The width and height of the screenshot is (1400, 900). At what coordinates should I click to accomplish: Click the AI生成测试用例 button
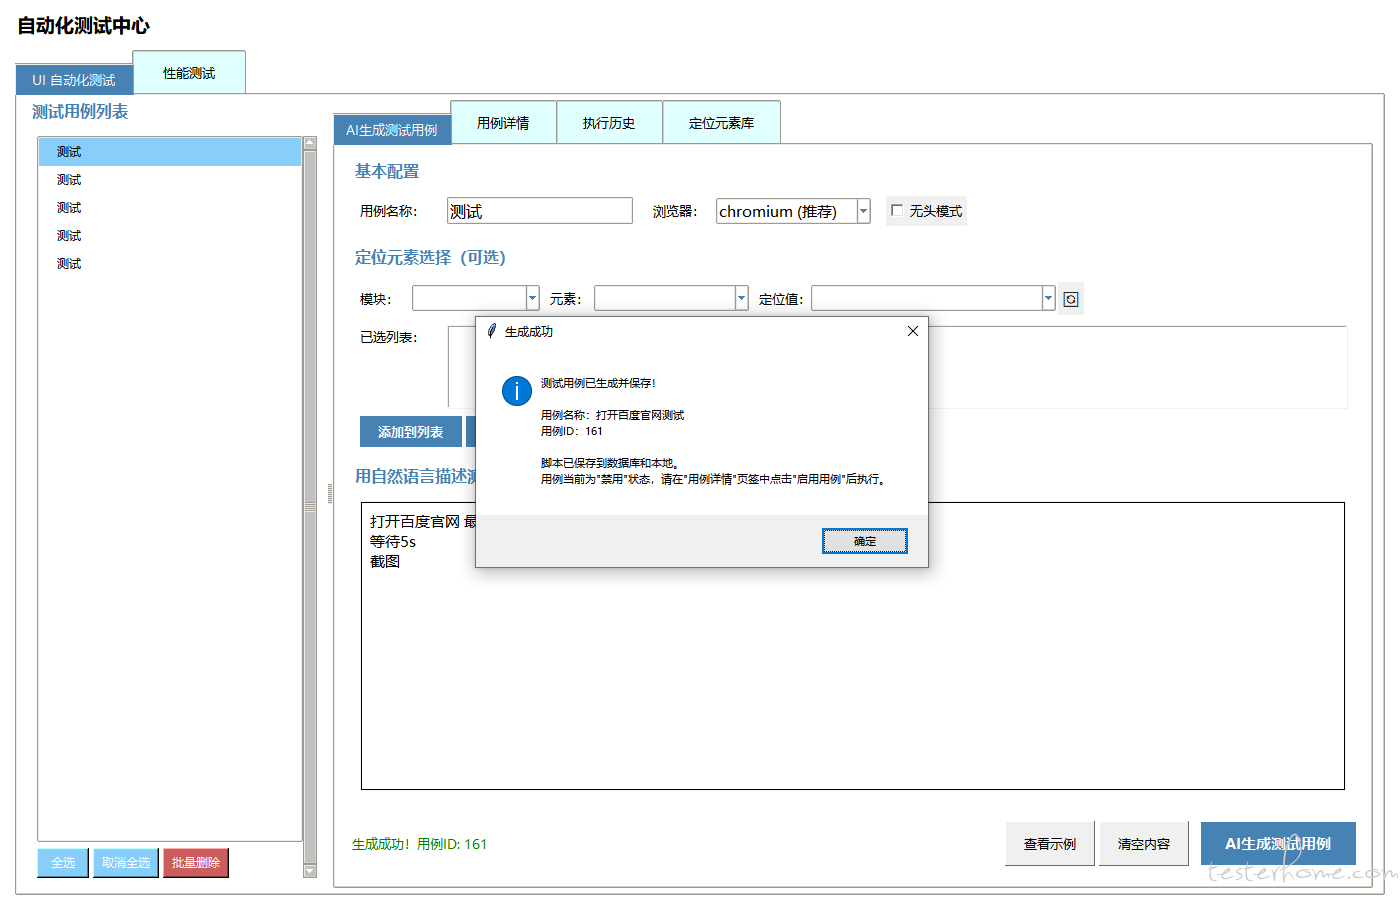[1277, 844]
